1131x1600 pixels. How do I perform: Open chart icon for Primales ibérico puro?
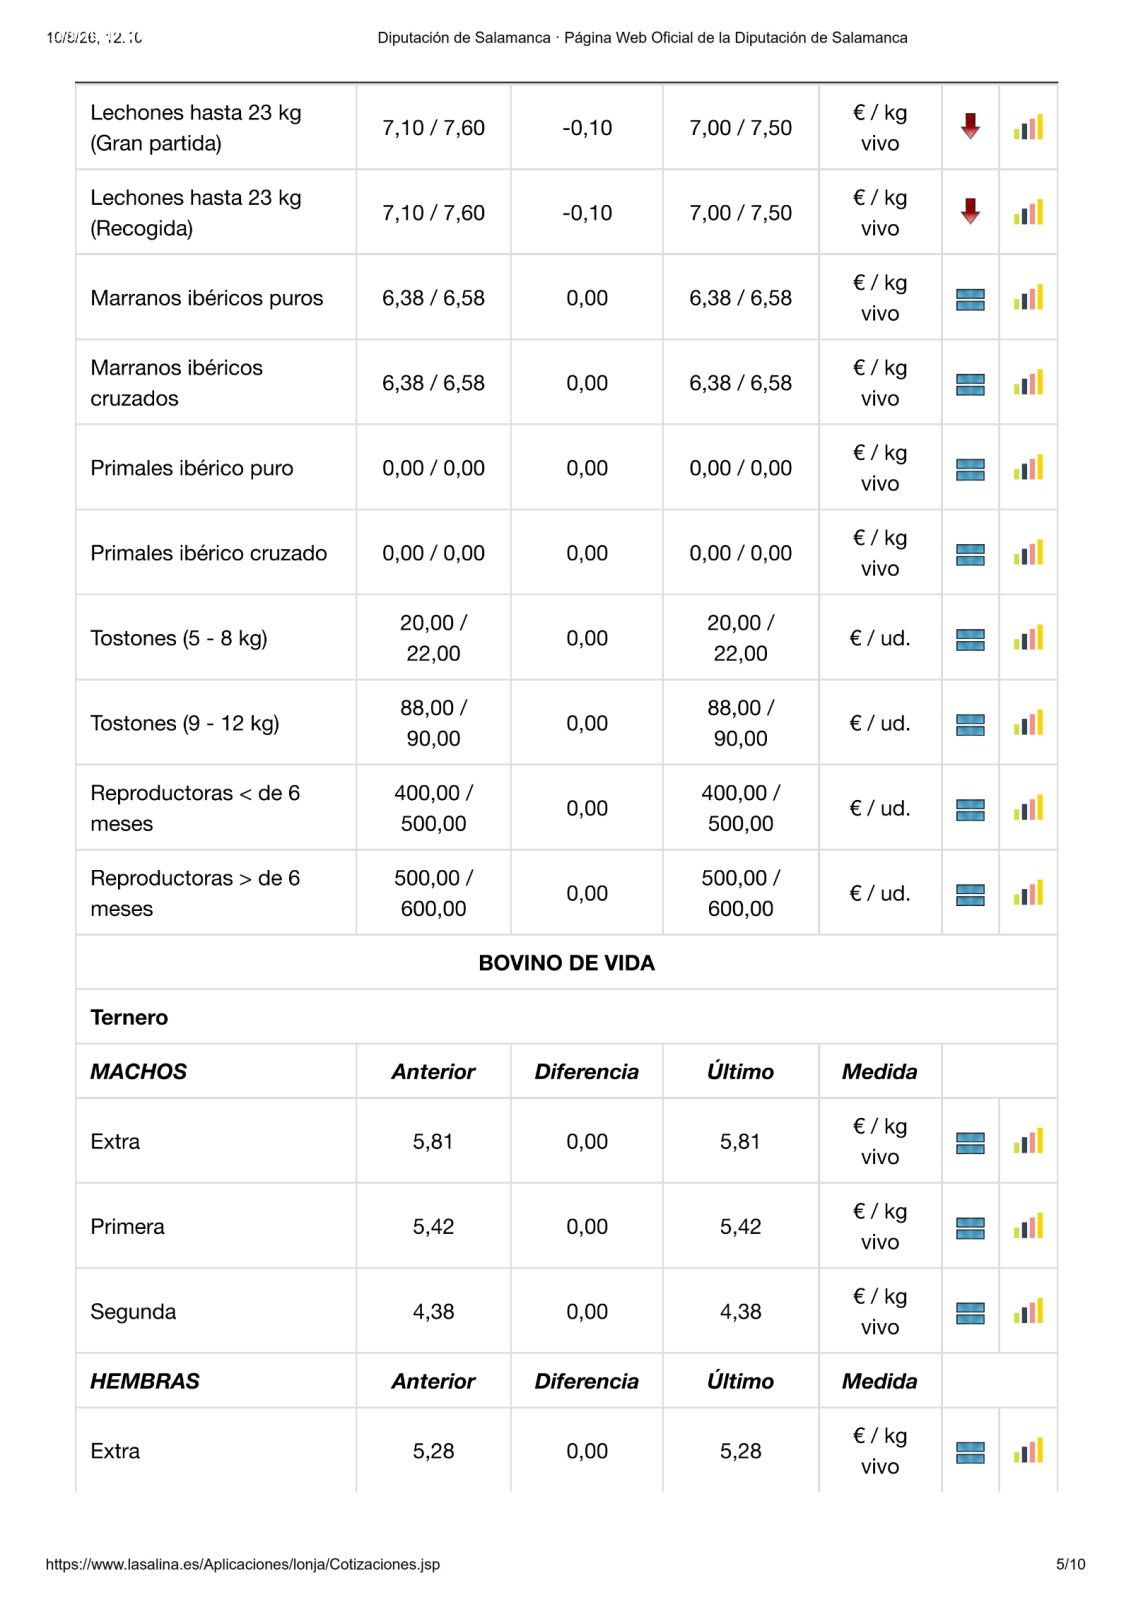coord(1028,467)
